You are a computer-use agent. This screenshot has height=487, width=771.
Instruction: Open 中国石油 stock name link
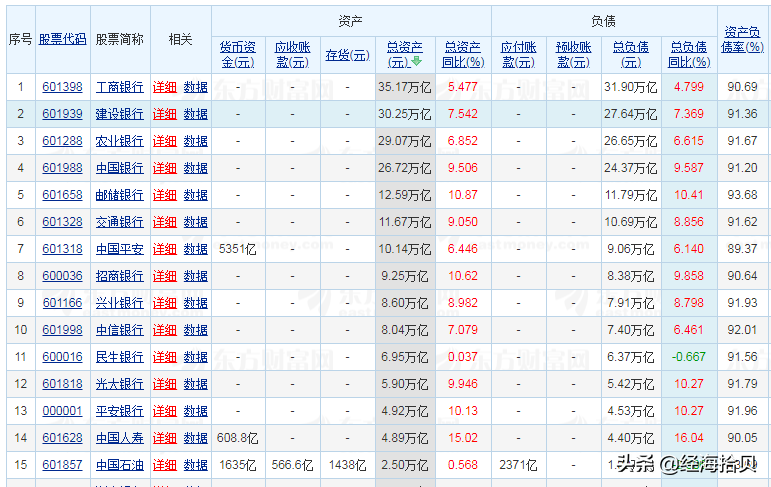click(x=119, y=465)
